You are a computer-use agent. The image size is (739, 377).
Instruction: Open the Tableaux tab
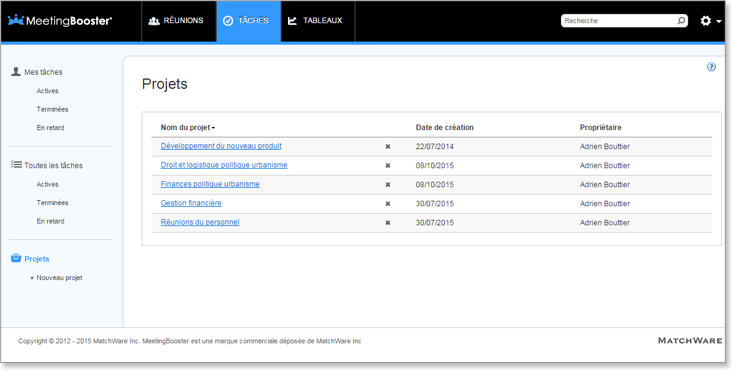click(318, 21)
